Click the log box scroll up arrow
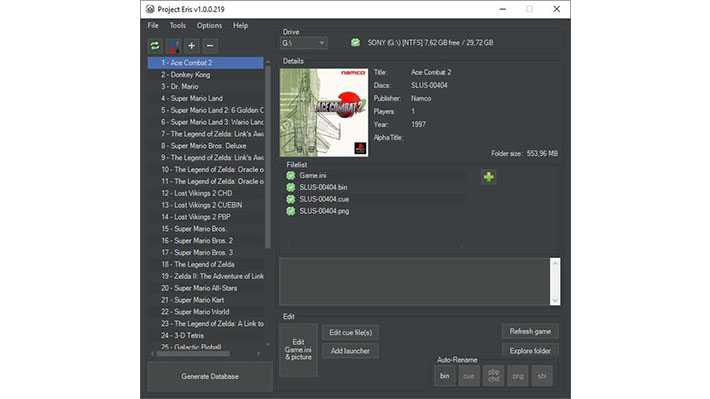Image resolution: width=710 pixels, height=399 pixels. [555, 263]
